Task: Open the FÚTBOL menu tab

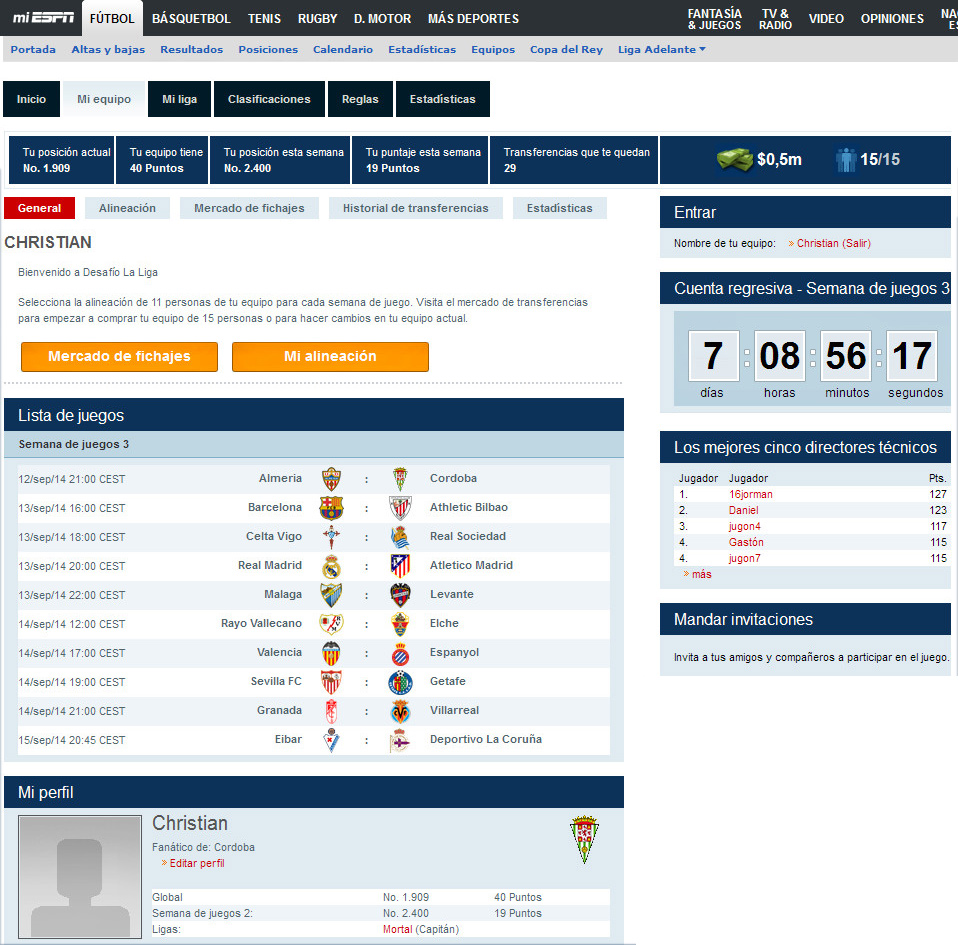Action: pyautogui.click(x=112, y=18)
